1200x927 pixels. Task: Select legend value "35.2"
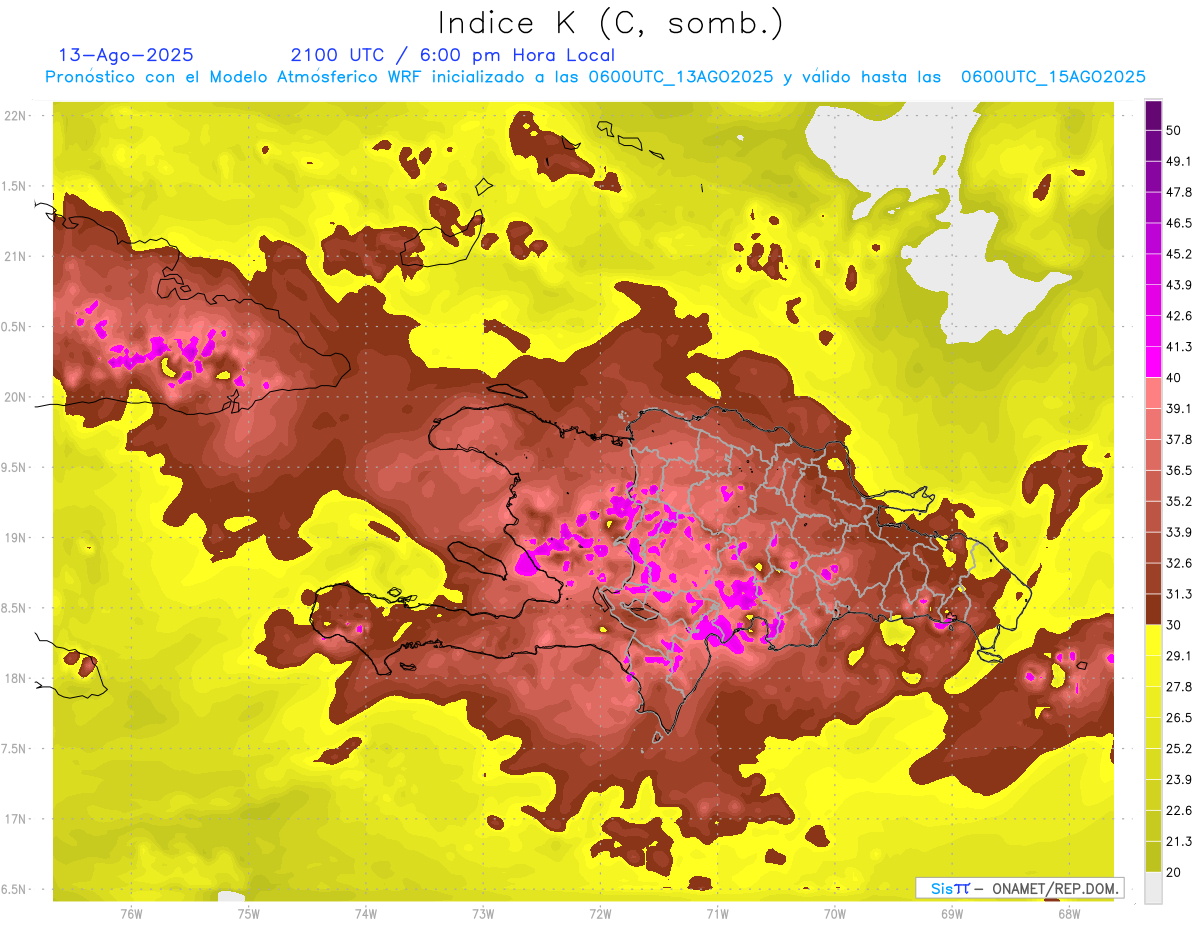tap(1179, 501)
